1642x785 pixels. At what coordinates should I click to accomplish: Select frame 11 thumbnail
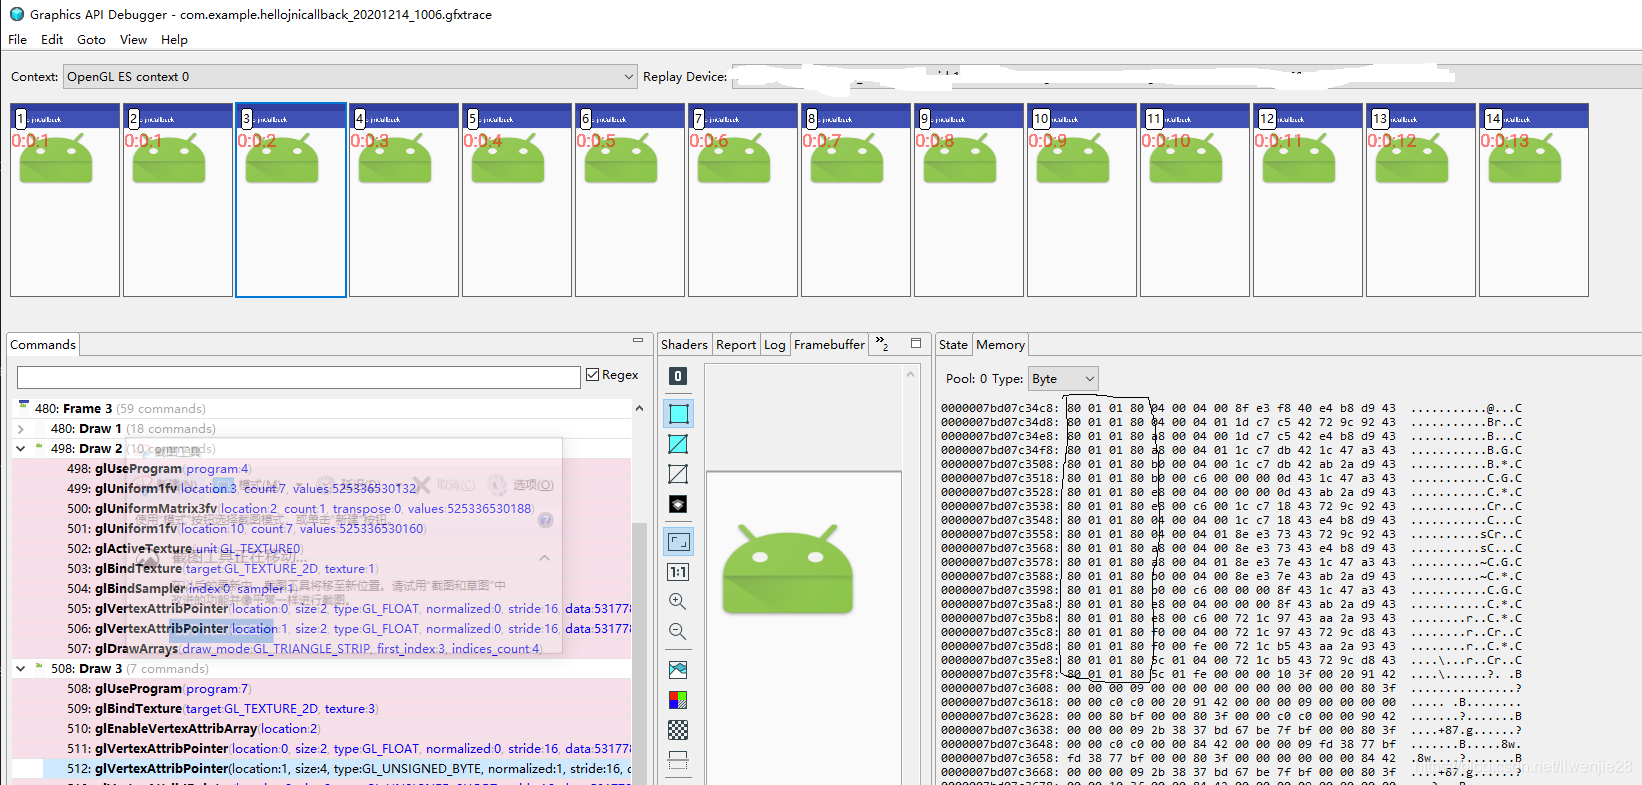pos(1195,200)
